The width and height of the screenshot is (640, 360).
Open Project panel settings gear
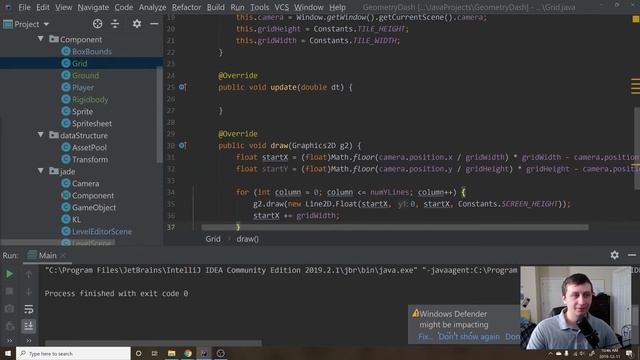[x=137, y=24]
